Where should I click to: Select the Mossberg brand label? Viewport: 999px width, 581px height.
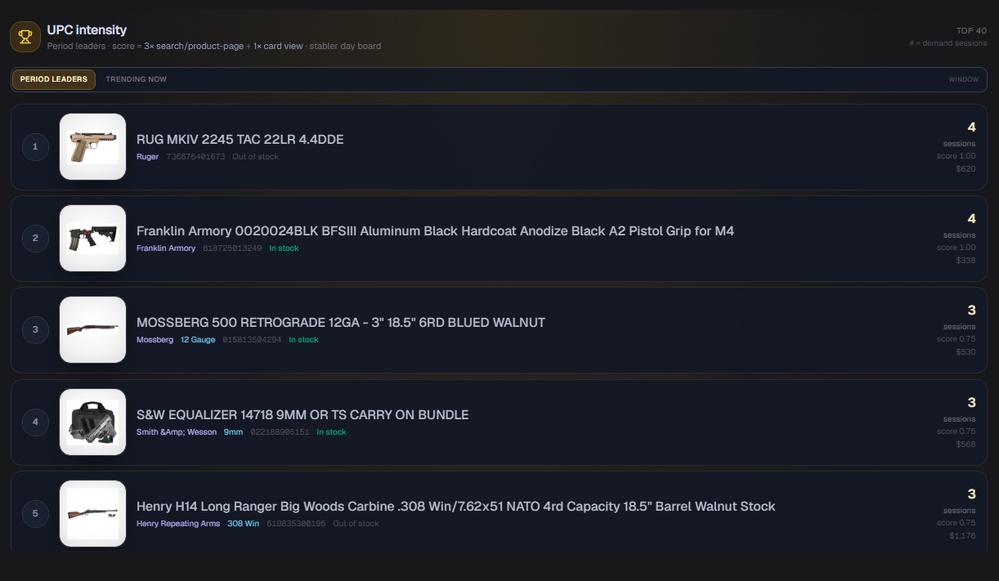(155, 340)
